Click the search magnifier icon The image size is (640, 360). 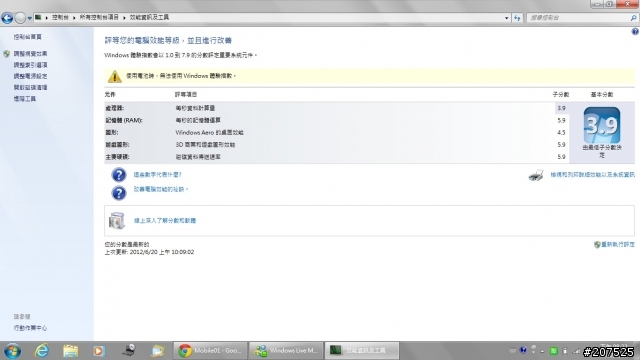click(633, 18)
